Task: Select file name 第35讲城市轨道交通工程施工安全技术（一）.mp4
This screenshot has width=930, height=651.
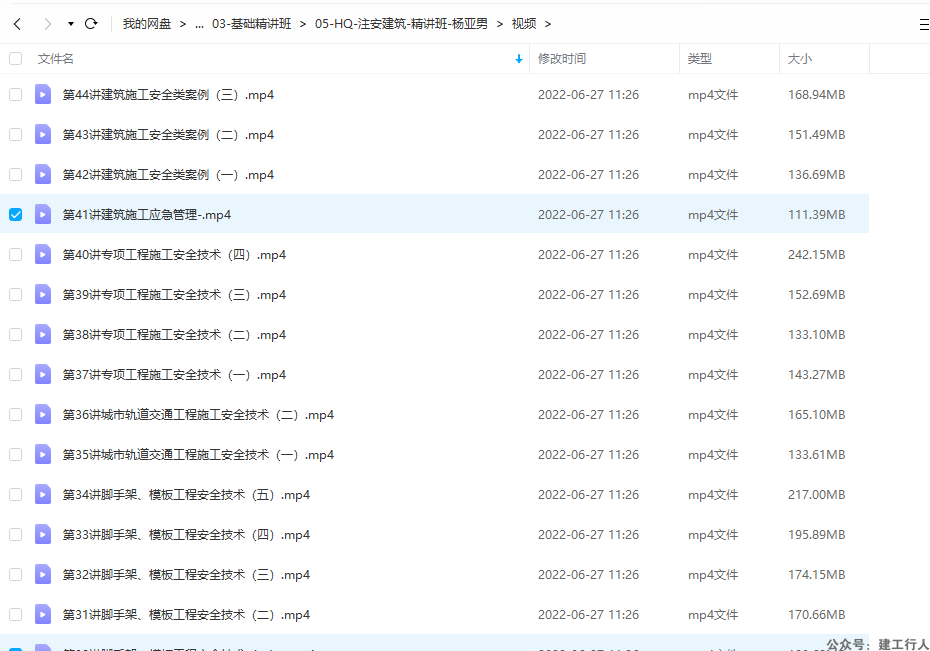Action: tap(198, 455)
